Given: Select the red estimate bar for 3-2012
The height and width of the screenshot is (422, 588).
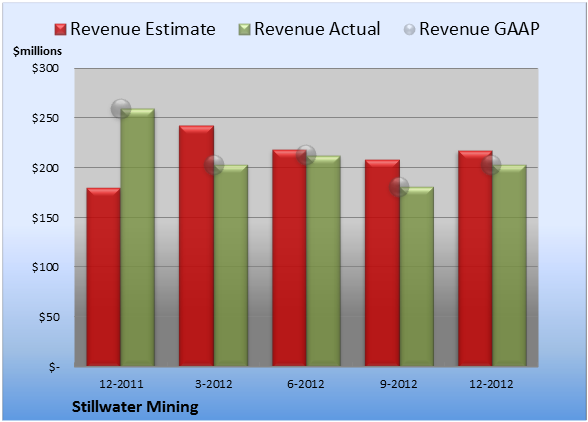Looking at the screenshot, I should (196, 246).
